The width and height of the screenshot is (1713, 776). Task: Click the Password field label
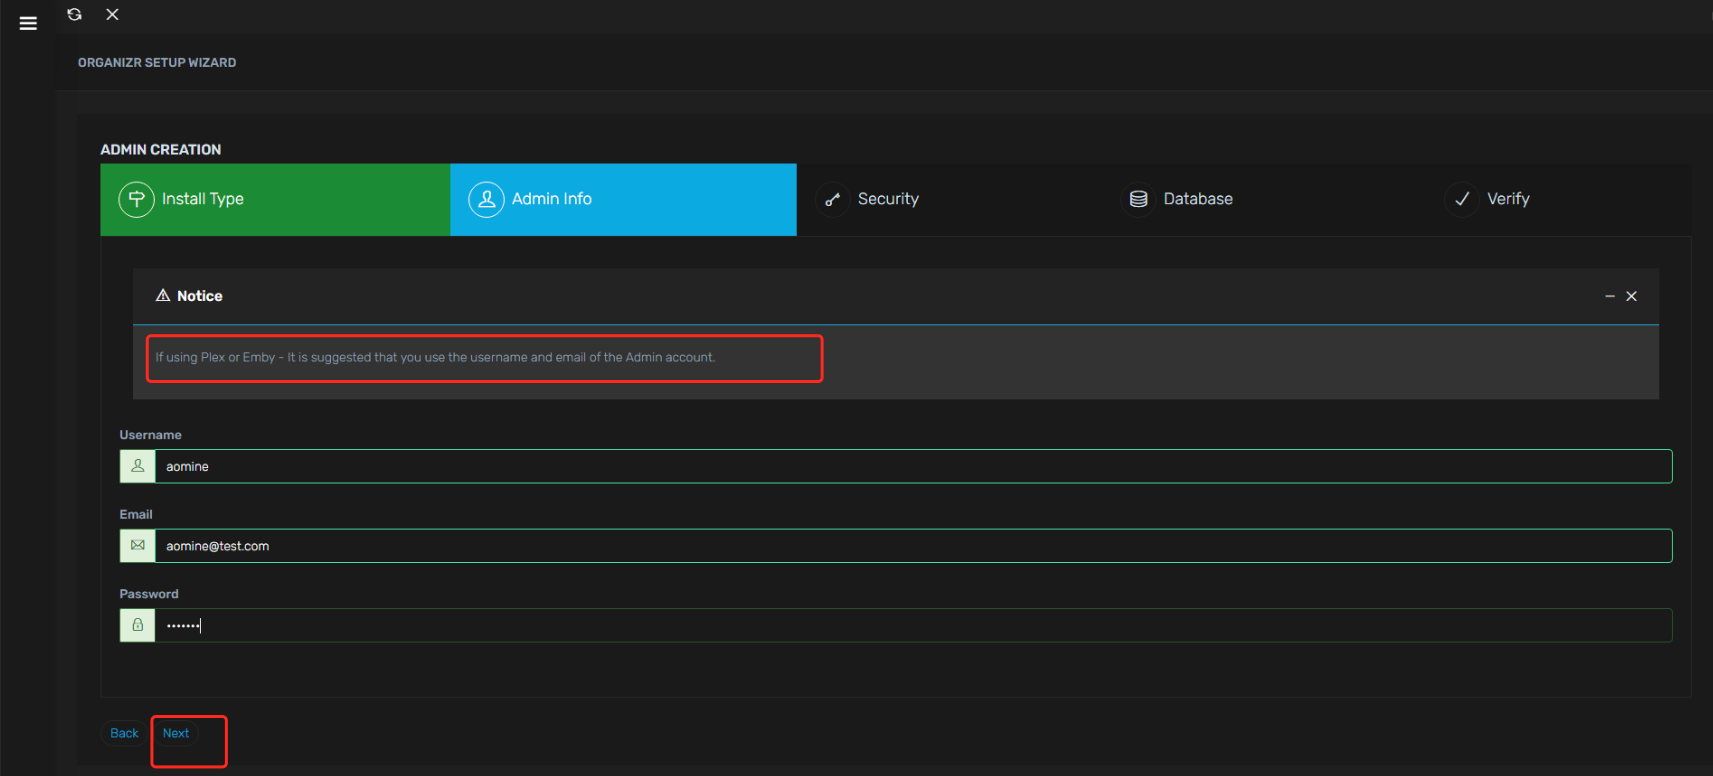[x=149, y=594]
